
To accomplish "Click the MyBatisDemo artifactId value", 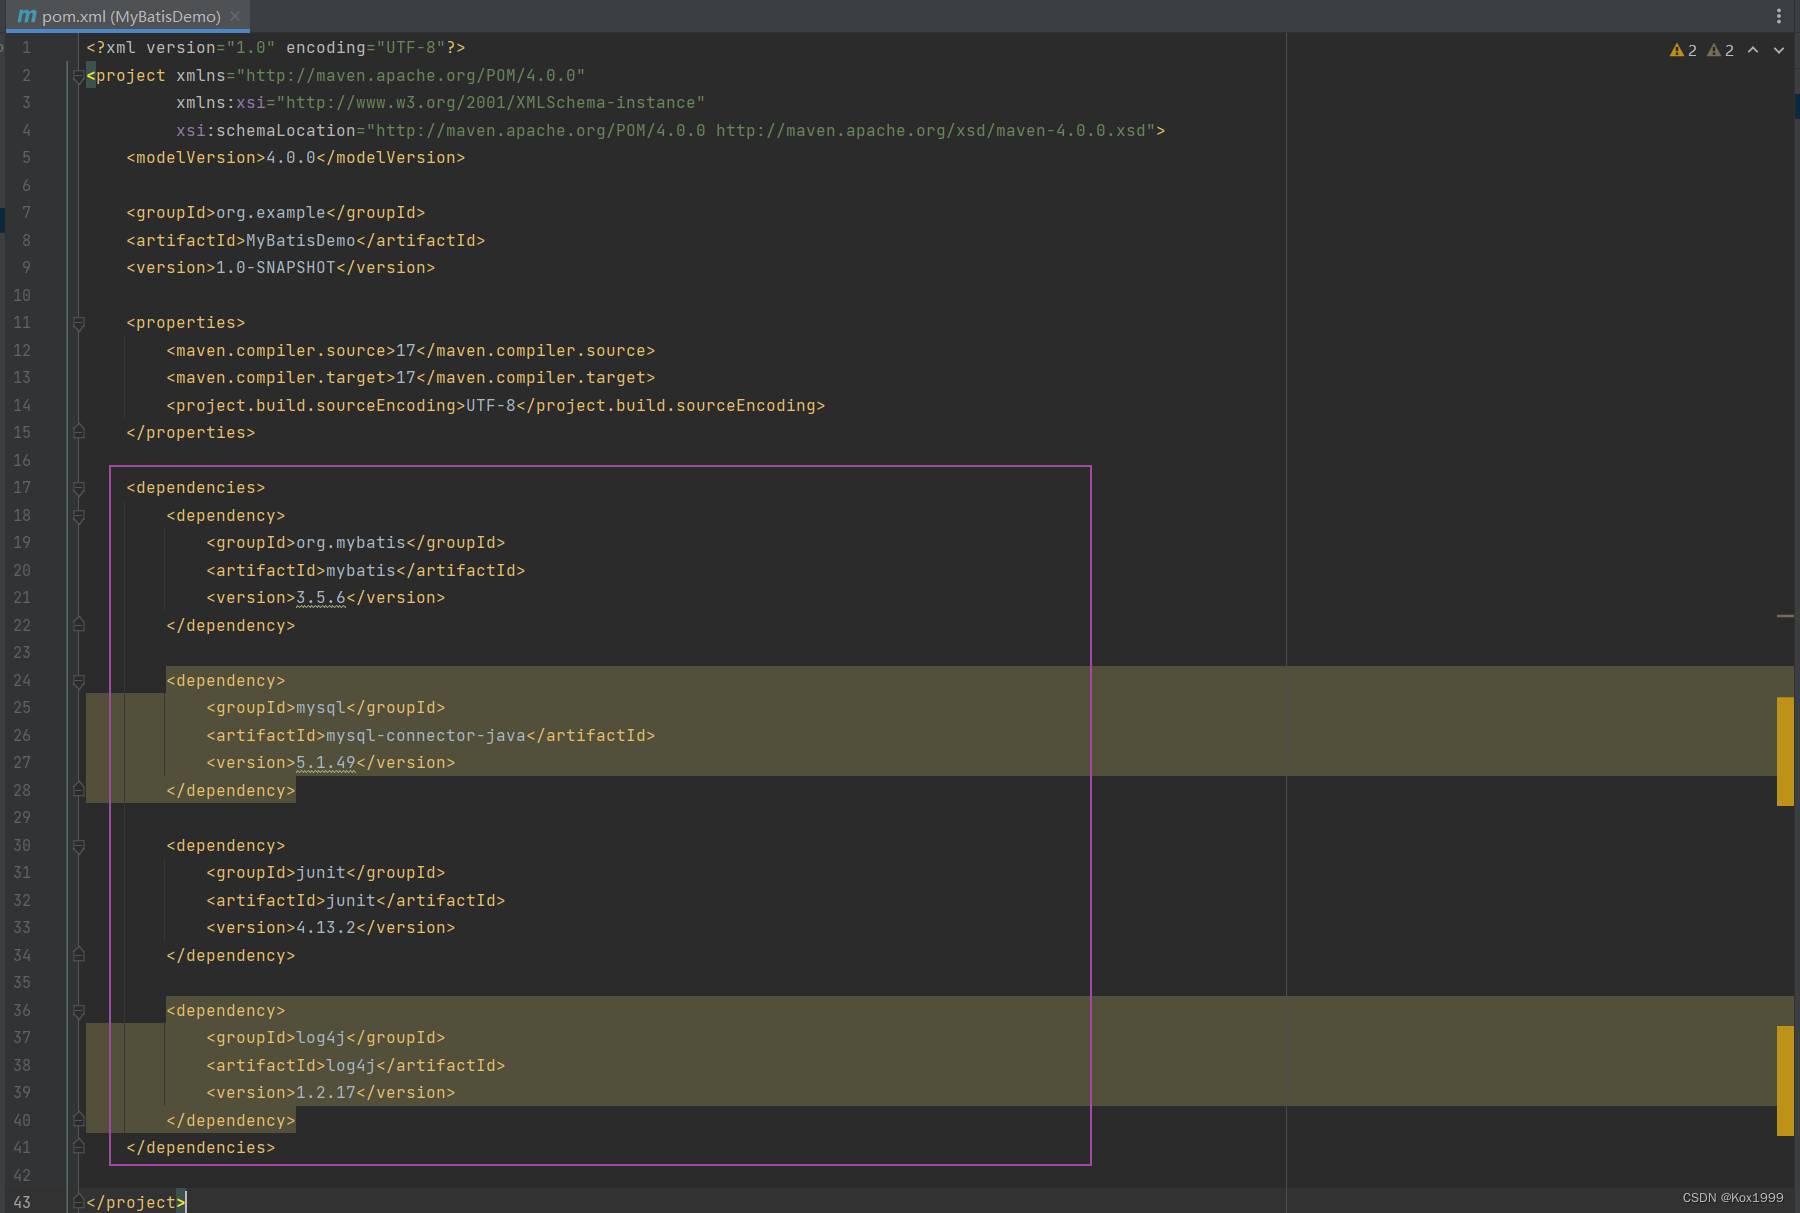I will [301, 241].
